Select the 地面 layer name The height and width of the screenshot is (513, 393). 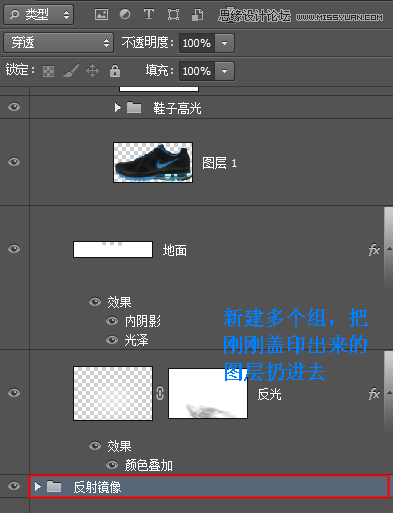pyautogui.click(x=175, y=250)
